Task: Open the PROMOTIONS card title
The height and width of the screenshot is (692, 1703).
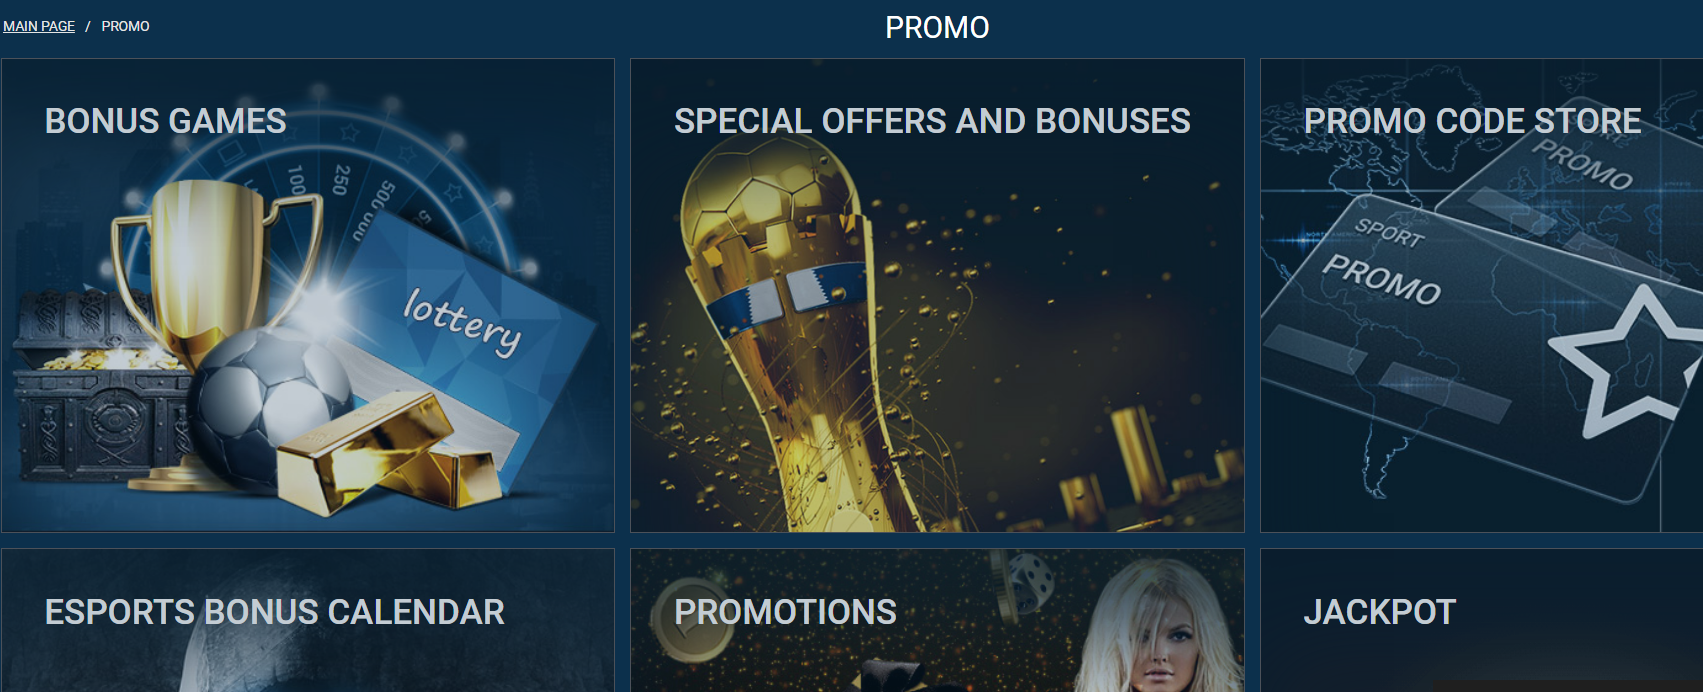Action: pyautogui.click(x=785, y=612)
